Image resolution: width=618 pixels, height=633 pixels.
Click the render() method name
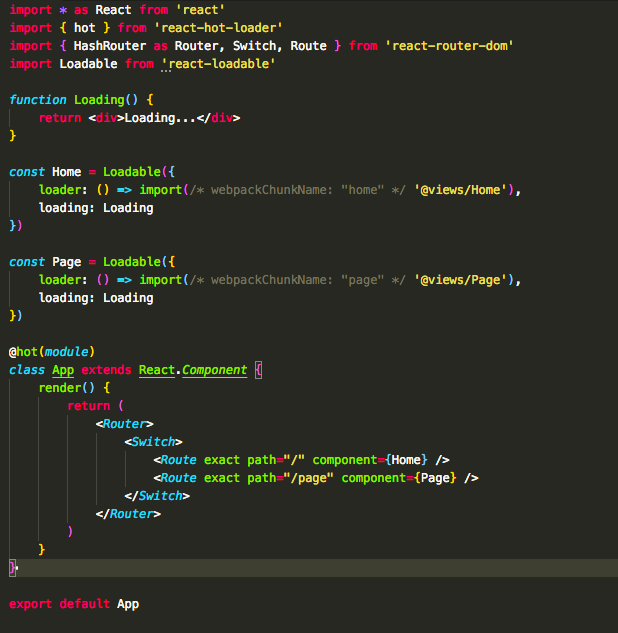tap(59, 388)
